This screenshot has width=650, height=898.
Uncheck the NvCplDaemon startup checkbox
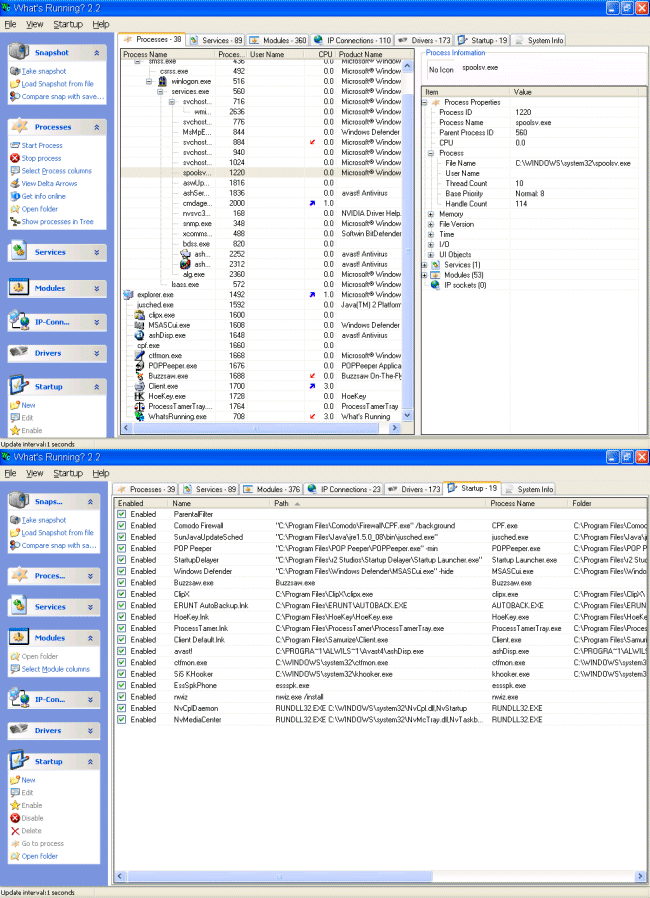click(x=121, y=708)
